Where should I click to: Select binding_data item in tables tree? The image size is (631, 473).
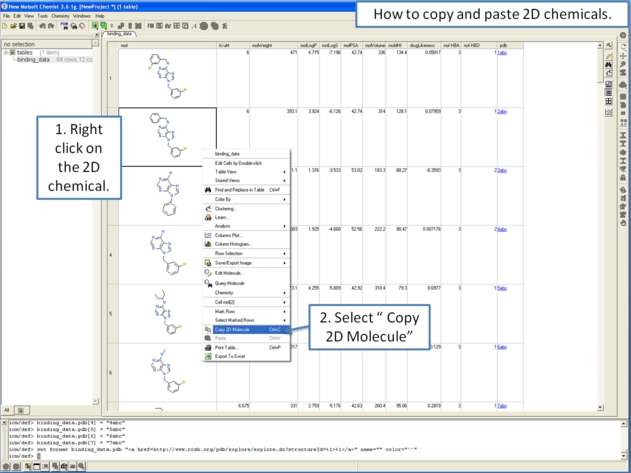click(x=33, y=60)
